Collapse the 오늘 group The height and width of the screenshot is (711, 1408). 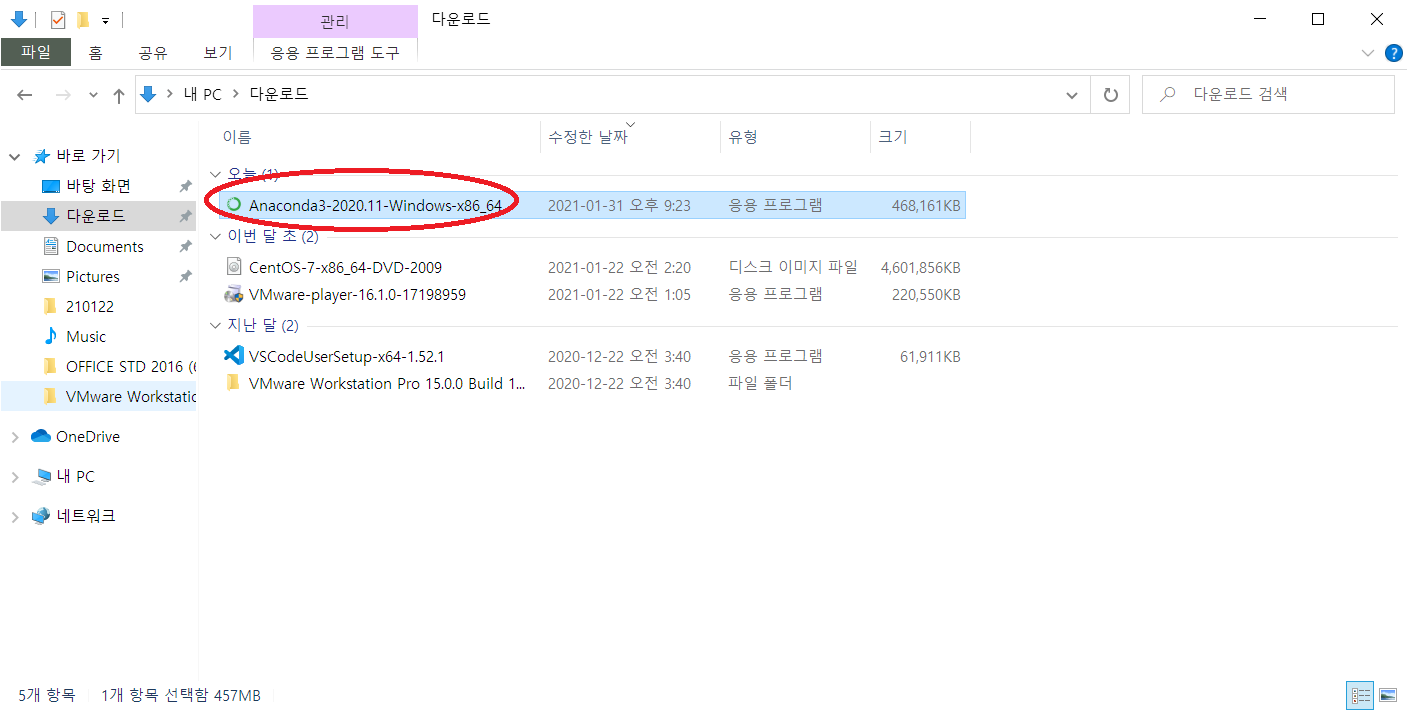[x=216, y=175]
